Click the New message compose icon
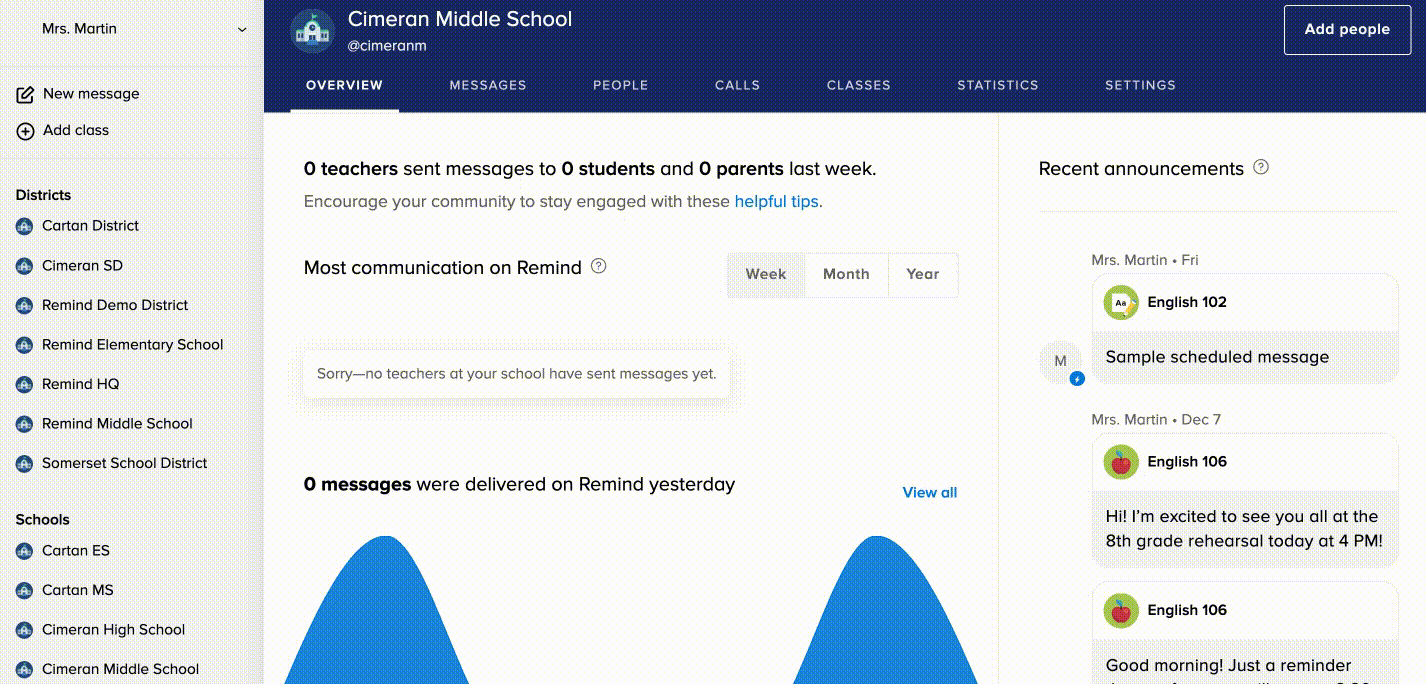Screen dimensions: 1426x684 (x=26, y=94)
